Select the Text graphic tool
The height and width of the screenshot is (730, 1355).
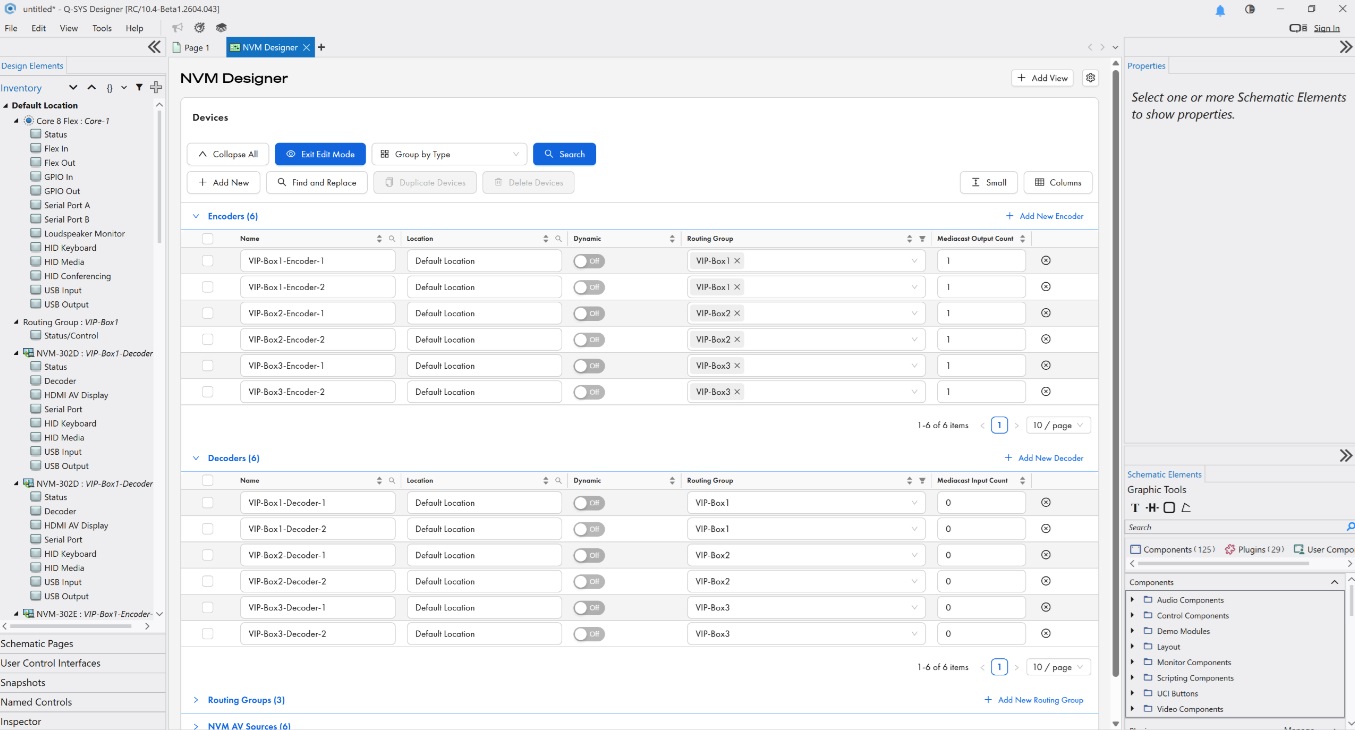(x=1135, y=508)
